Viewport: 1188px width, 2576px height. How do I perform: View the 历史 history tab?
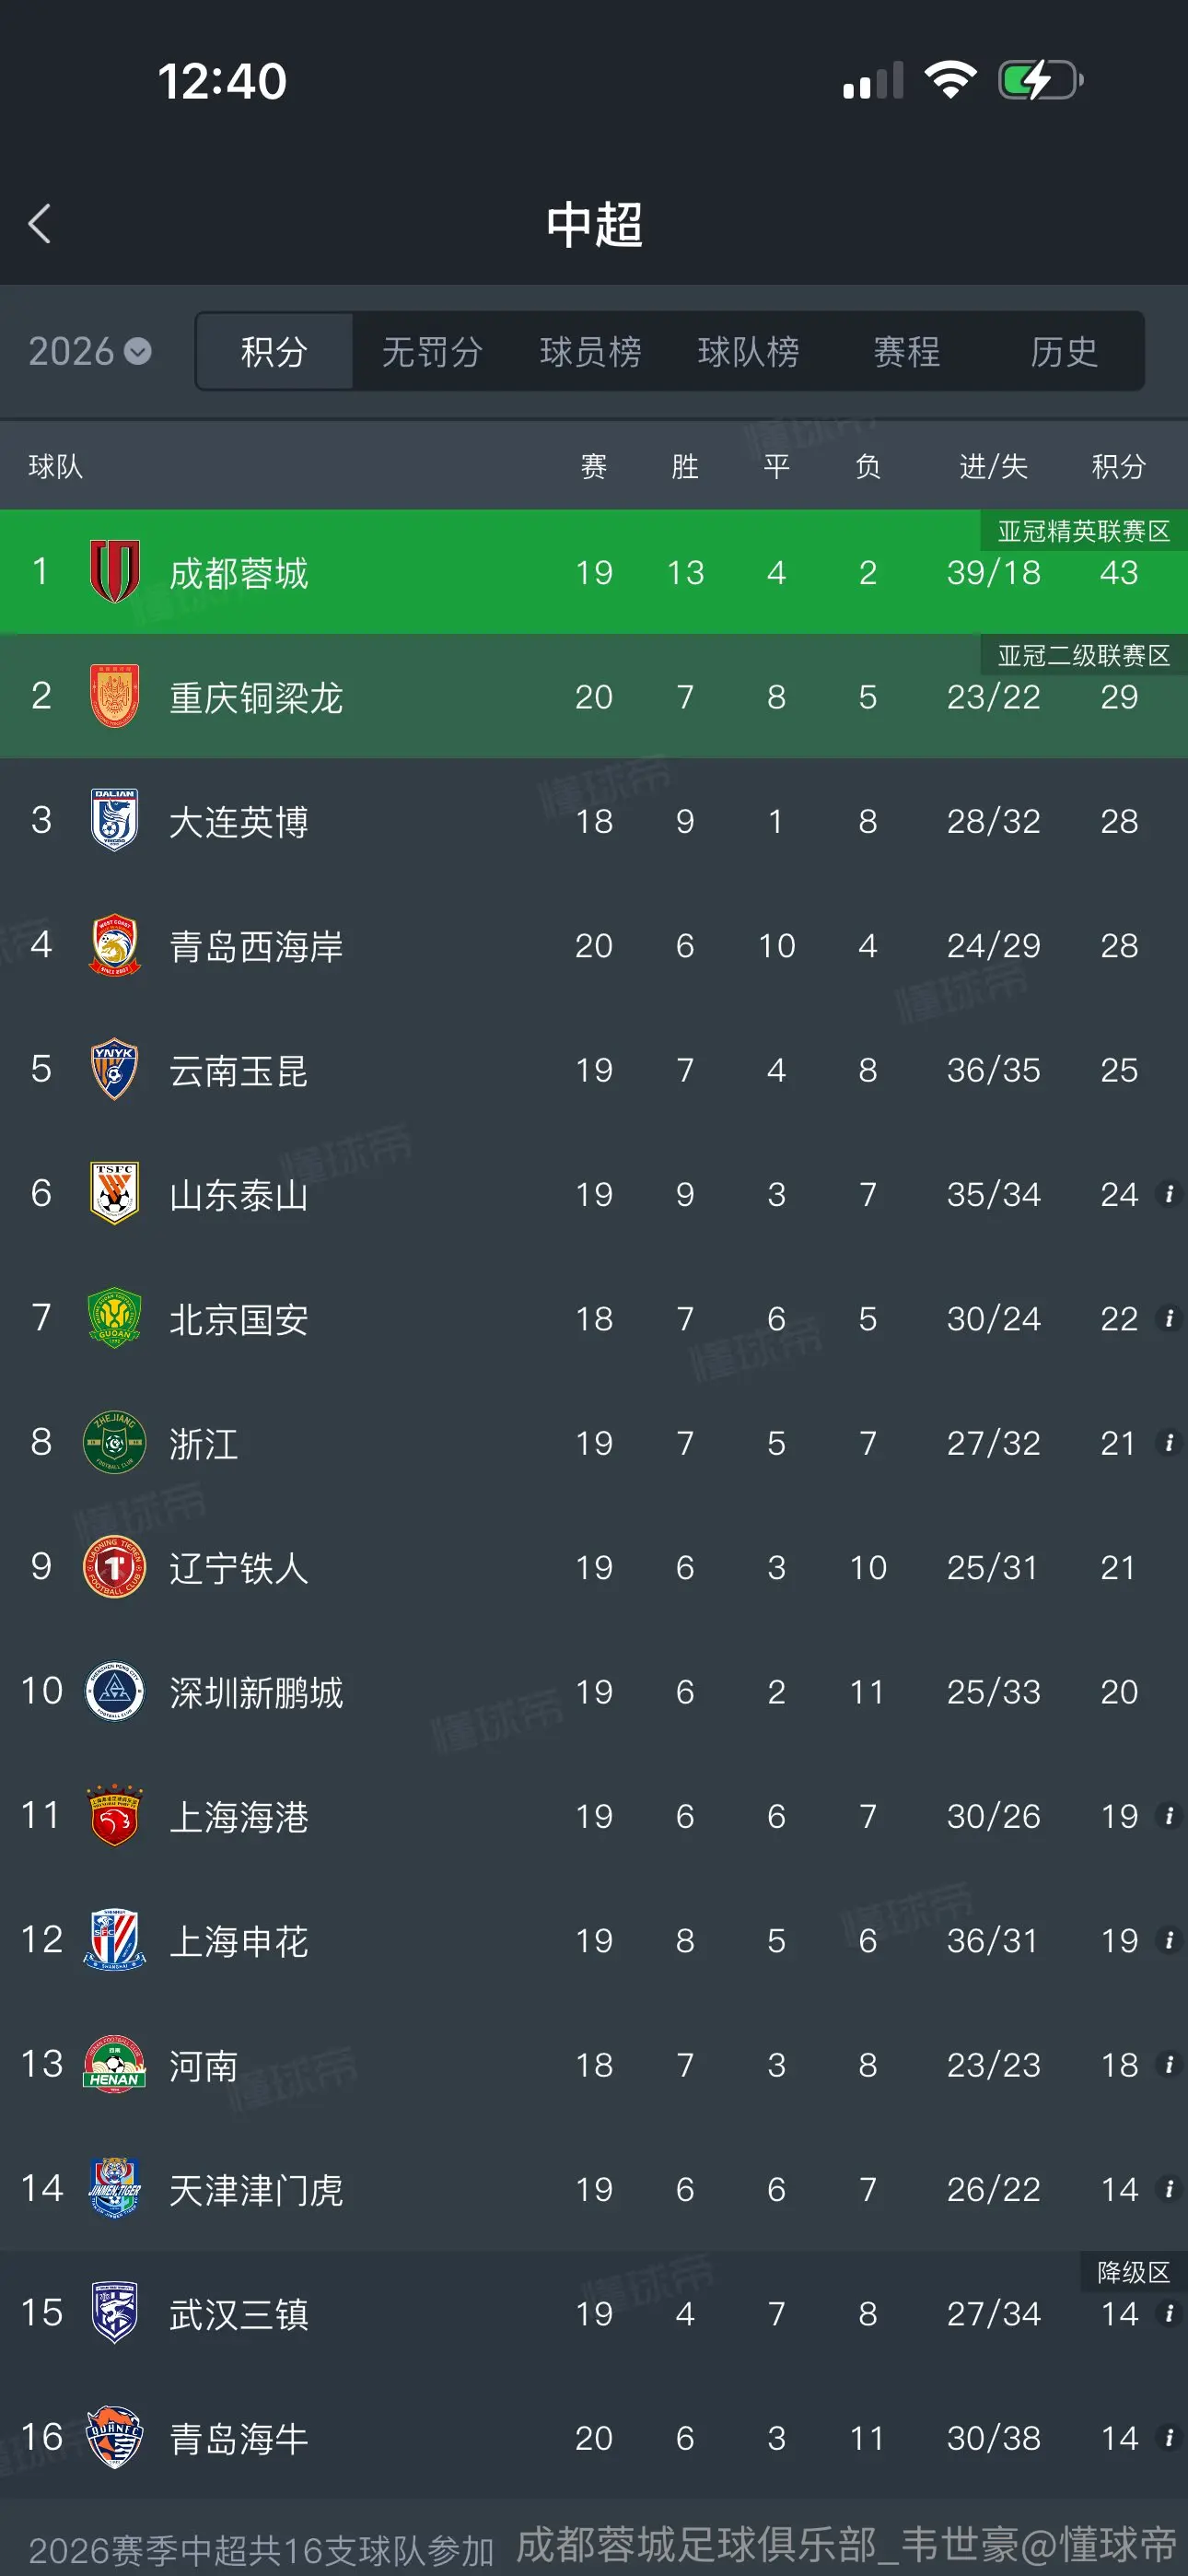(1064, 351)
